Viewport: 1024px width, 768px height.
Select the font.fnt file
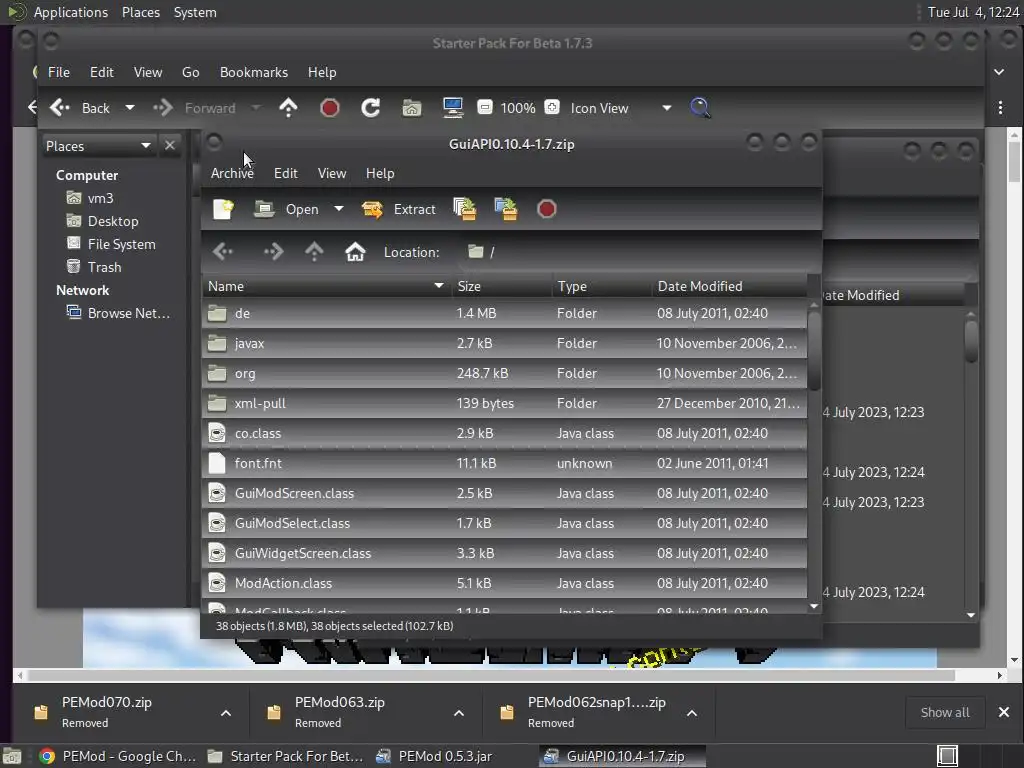[504, 464]
